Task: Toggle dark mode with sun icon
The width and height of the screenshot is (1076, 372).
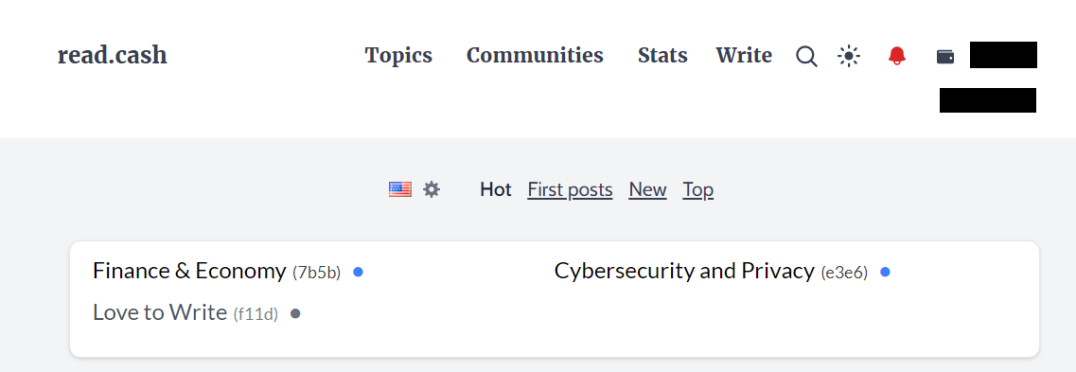Action: (x=849, y=56)
